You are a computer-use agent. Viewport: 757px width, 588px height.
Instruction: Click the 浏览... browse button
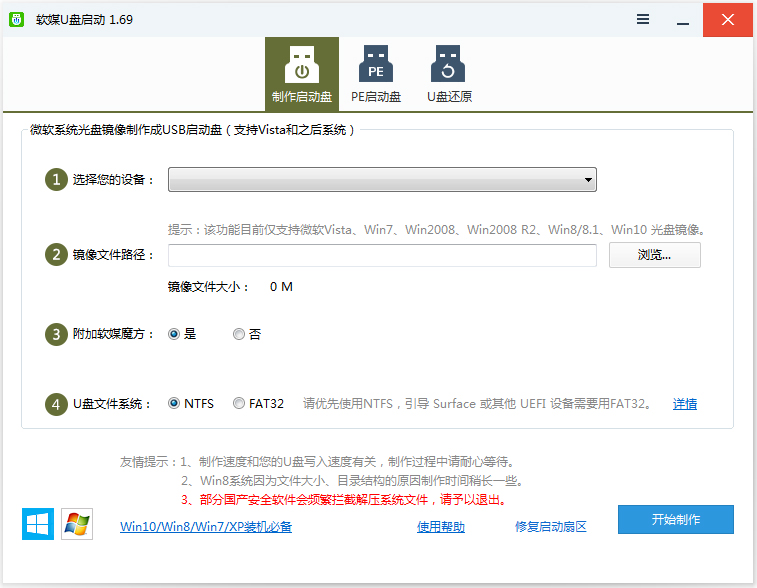coord(655,255)
